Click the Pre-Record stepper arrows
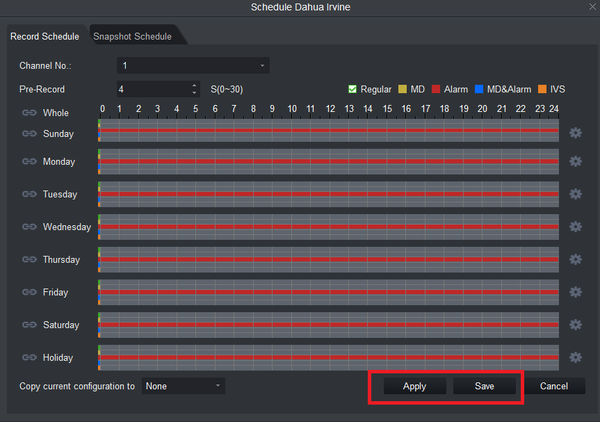The height and width of the screenshot is (422, 600). click(x=192, y=89)
